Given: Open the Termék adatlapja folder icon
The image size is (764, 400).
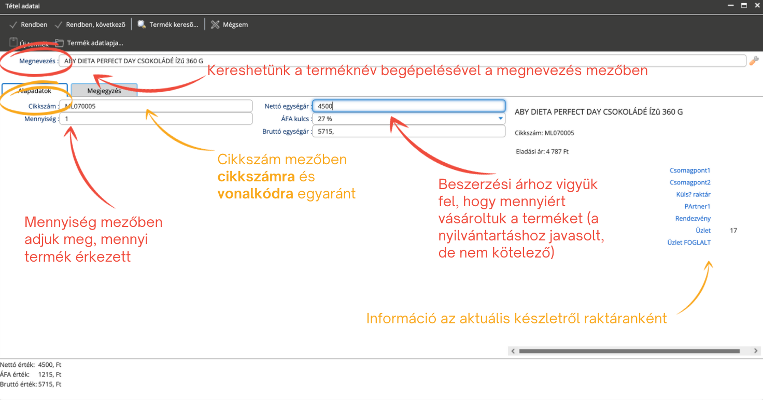Looking at the screenshot, I should tap(60, 43).
